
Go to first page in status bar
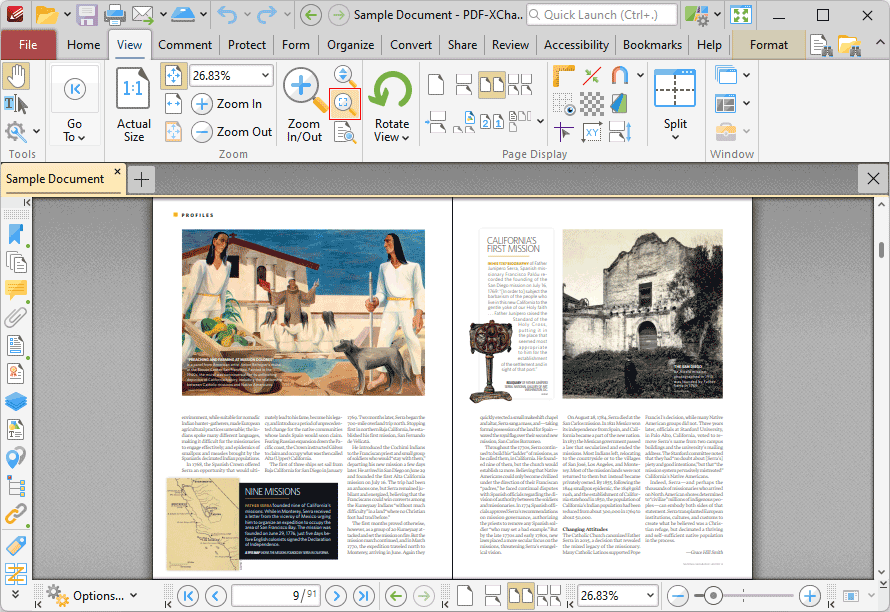coord(188,596)
